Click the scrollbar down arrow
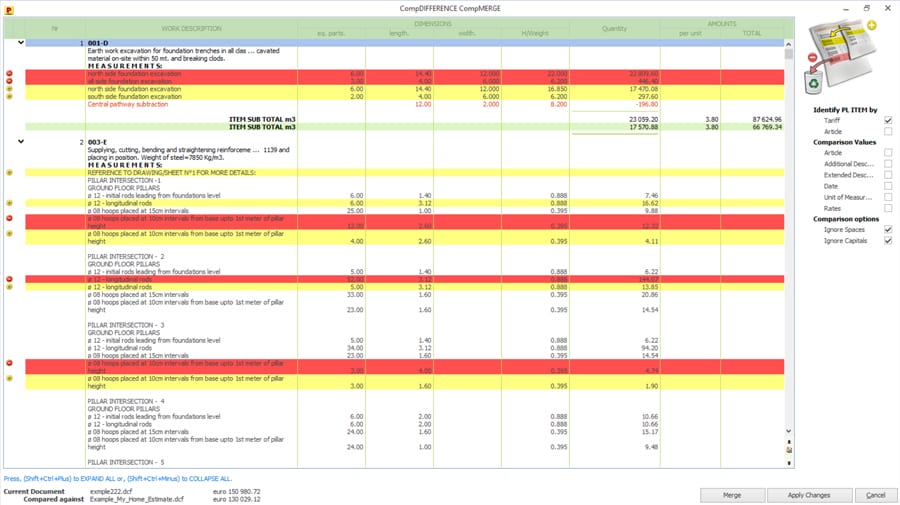Screen dimensions: 900x505 click(789, 431)
